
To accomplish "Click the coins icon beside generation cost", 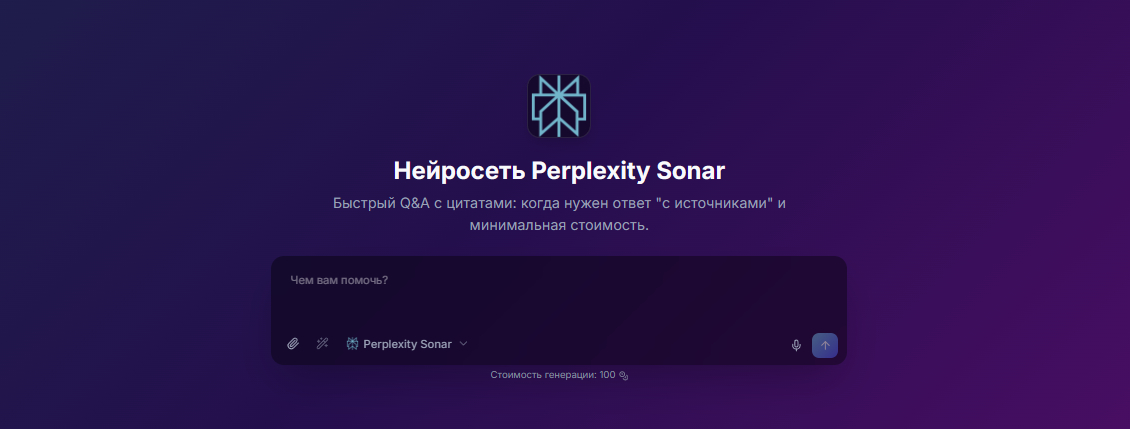I will point(624,376).
